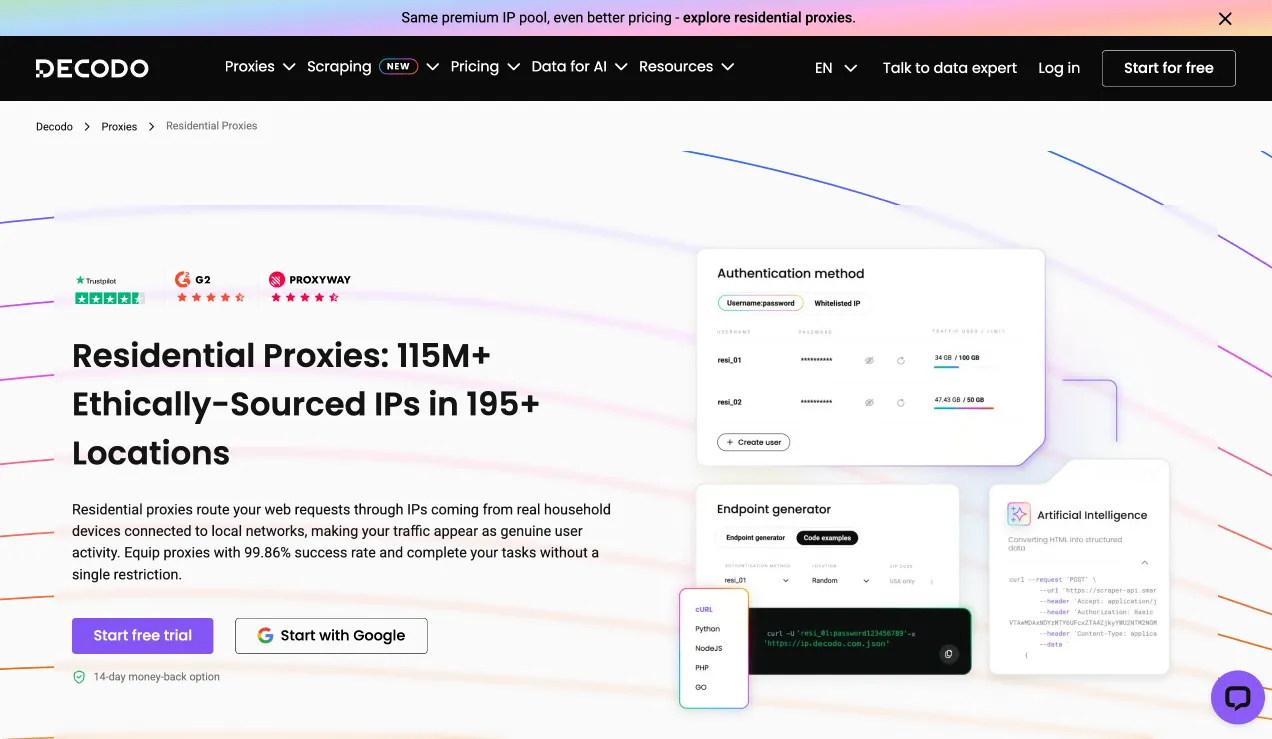Select PHP in the language list
The width and height of the screenshot is (1272, 739).
[x=702, y=668]
